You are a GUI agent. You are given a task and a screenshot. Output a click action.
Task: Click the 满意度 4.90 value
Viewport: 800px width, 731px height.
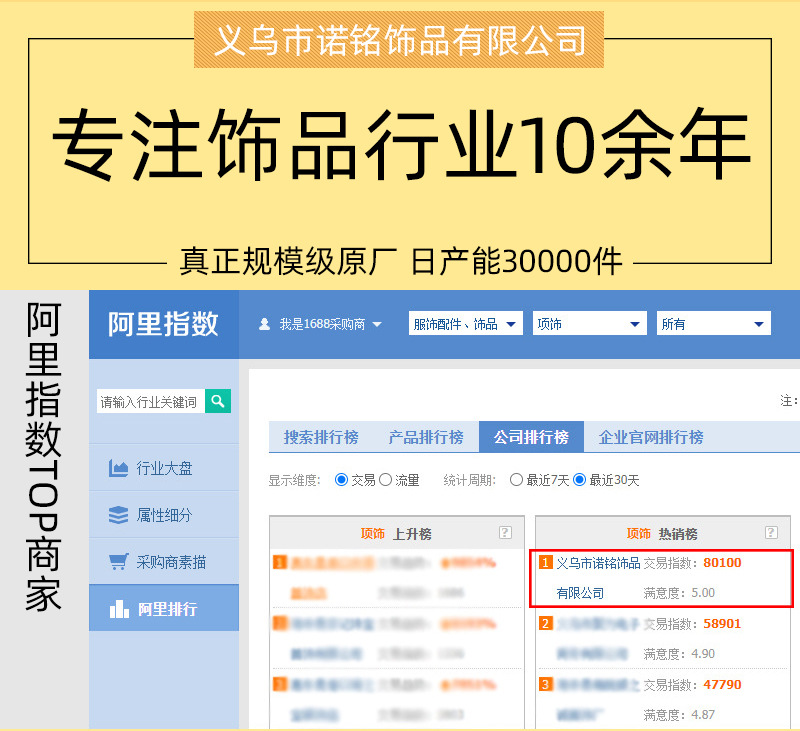(703, 653)
